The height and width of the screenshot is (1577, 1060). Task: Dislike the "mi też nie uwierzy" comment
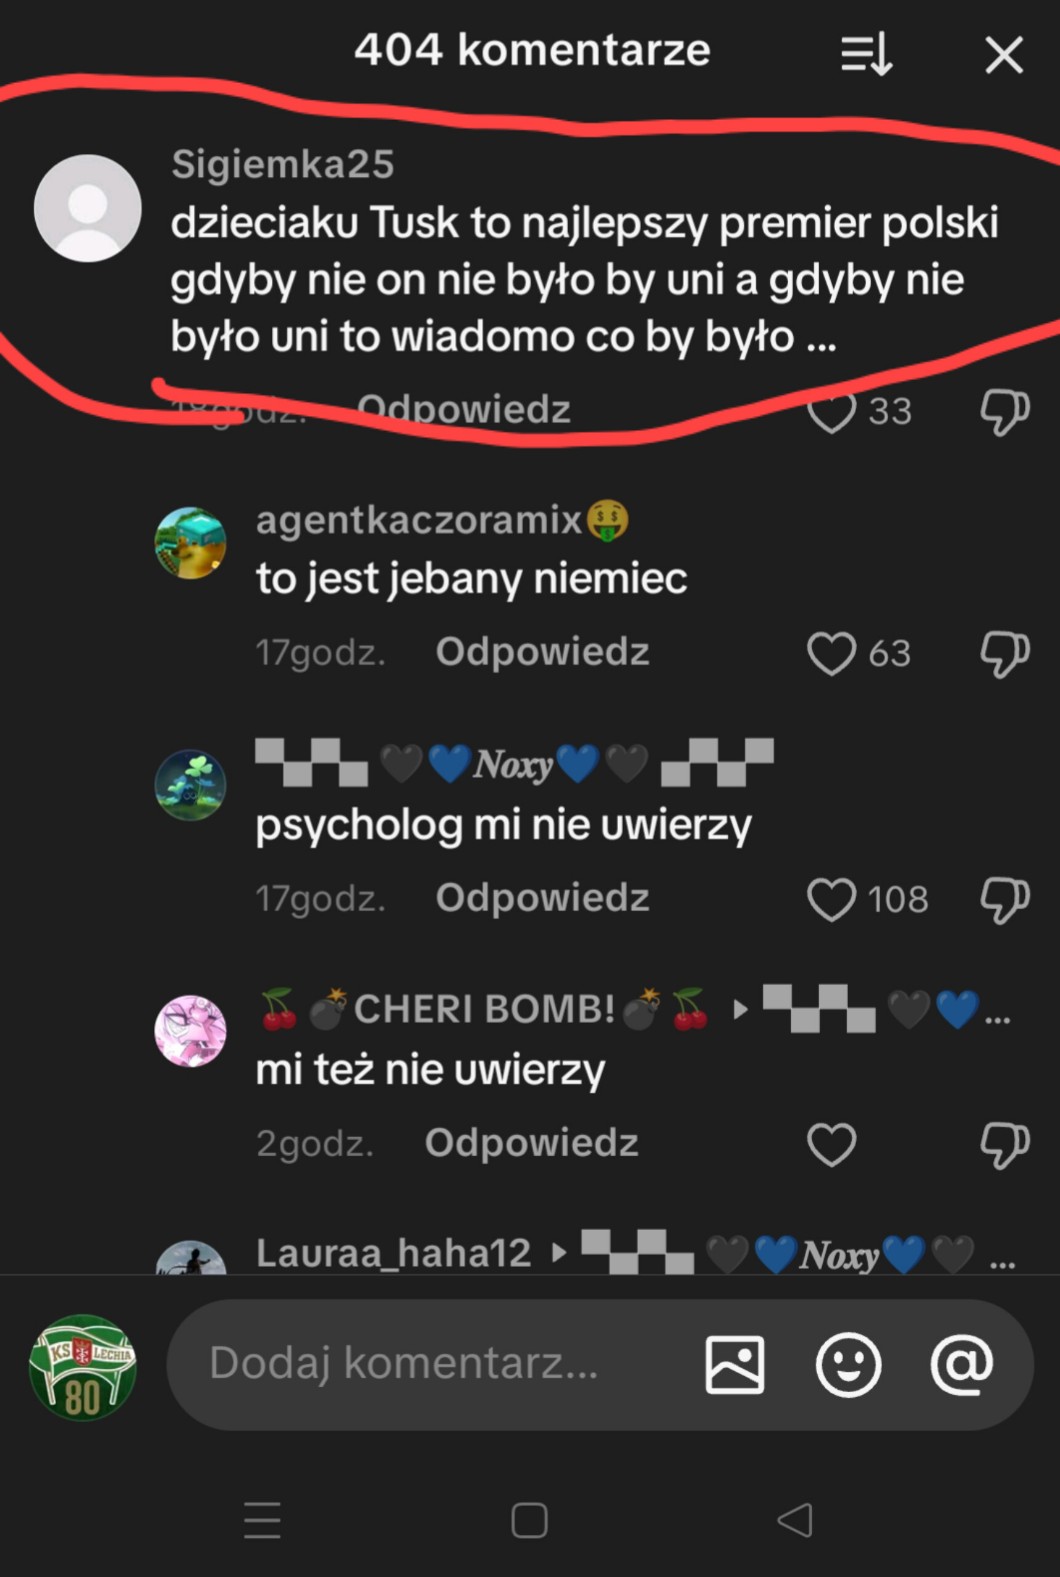(x=1004, y=1144)
